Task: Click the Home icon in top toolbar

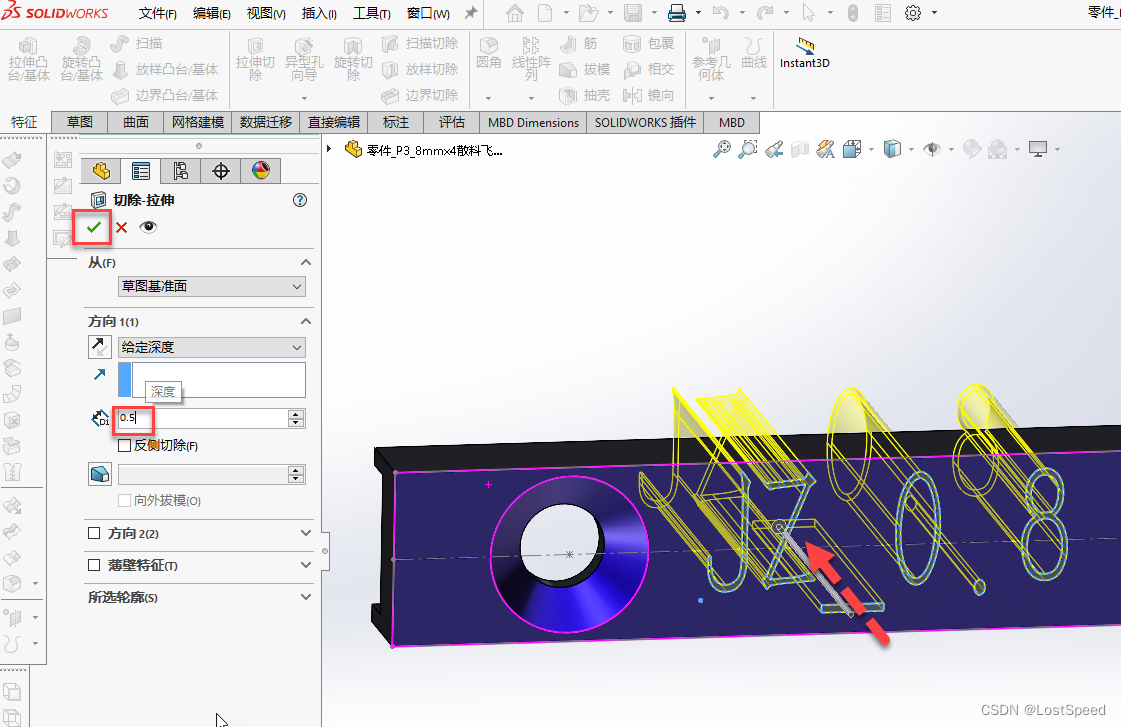Action: tap(515, 13)
